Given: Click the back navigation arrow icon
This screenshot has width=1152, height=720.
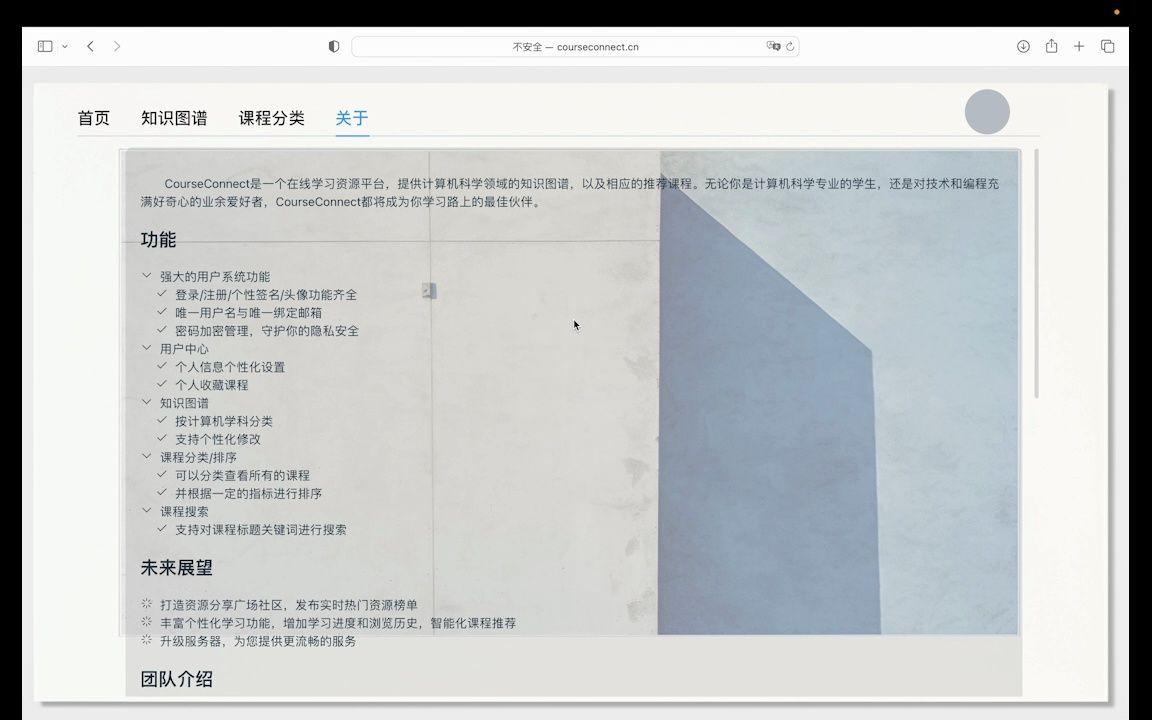Looking at the screenshot, I should click(90, 46).
